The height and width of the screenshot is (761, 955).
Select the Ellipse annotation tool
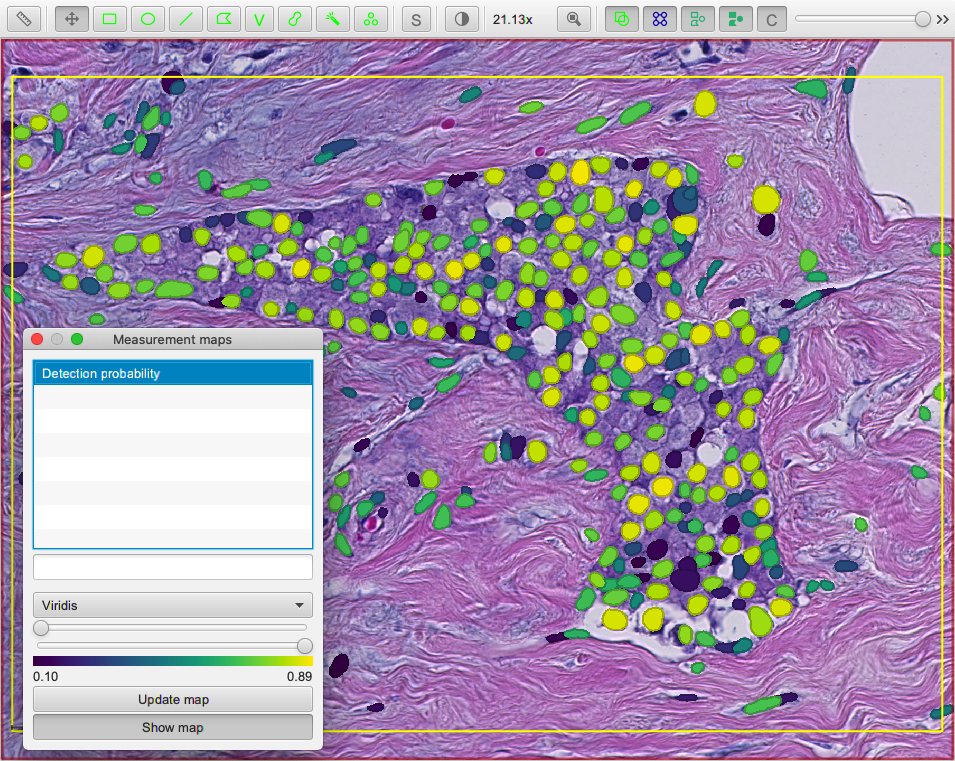148,19
